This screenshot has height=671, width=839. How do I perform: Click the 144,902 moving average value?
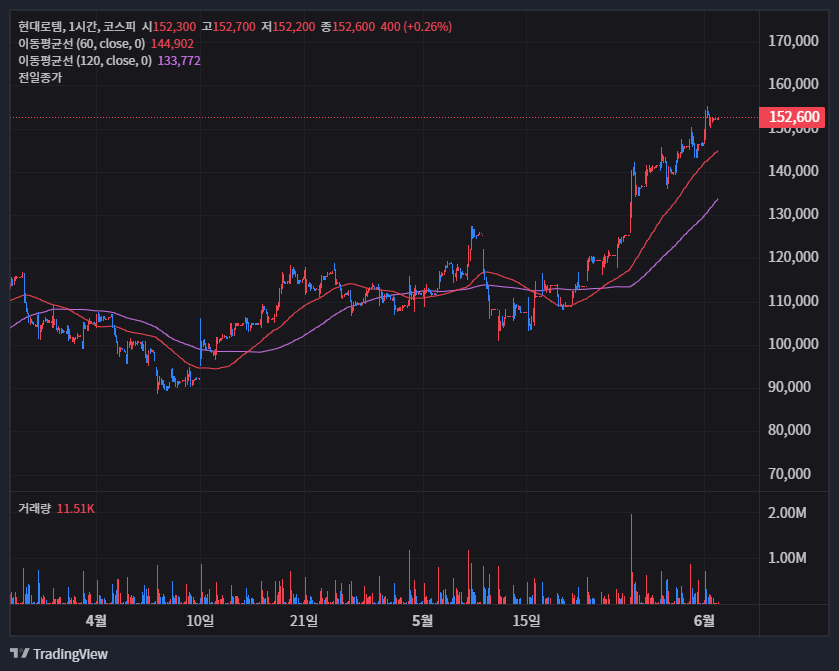click(x=172, y=43)
